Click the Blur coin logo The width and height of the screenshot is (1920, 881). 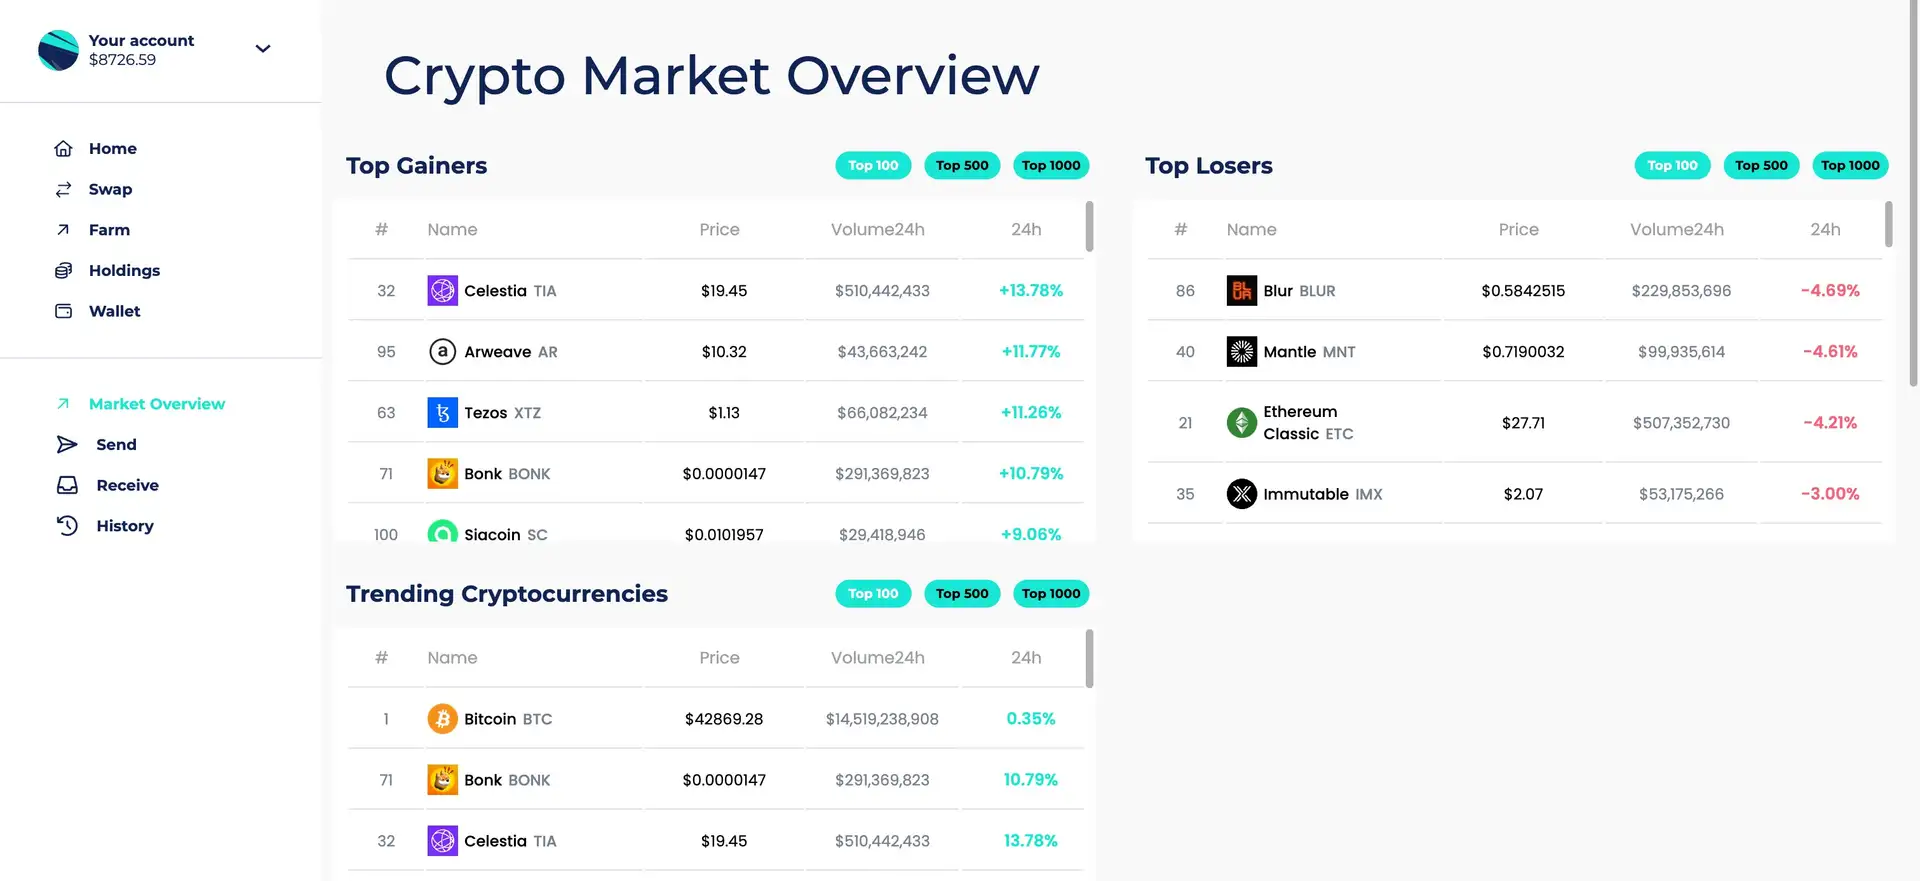pos(1241,291)
